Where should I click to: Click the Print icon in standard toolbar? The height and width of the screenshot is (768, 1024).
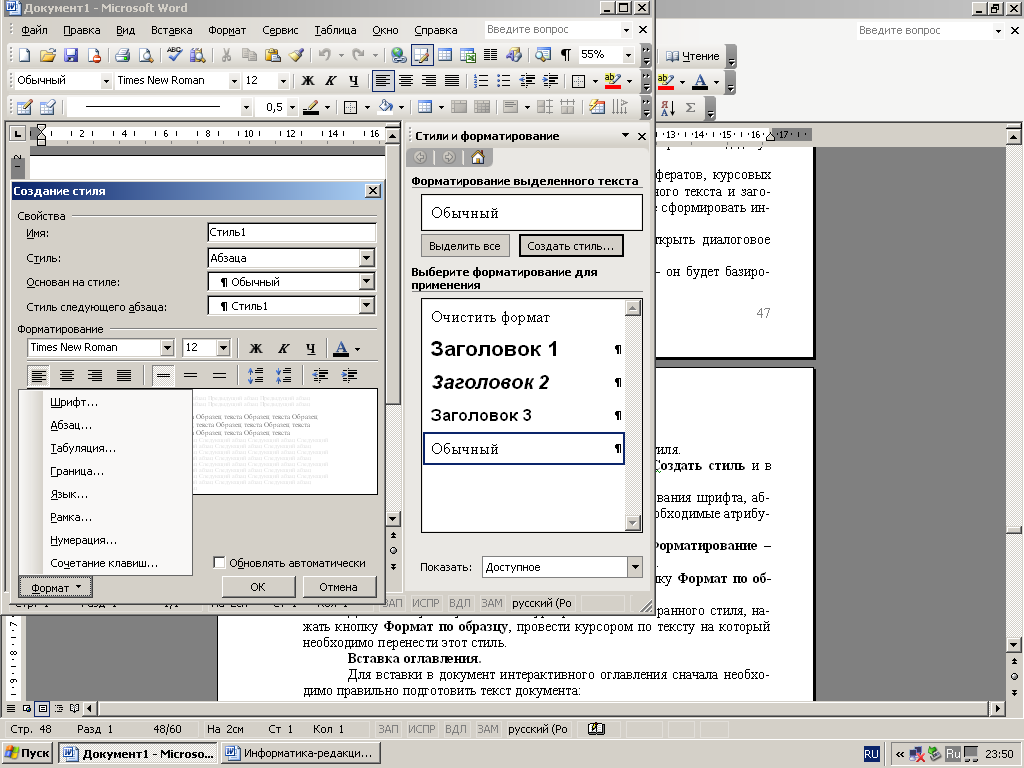click(122, 56)
